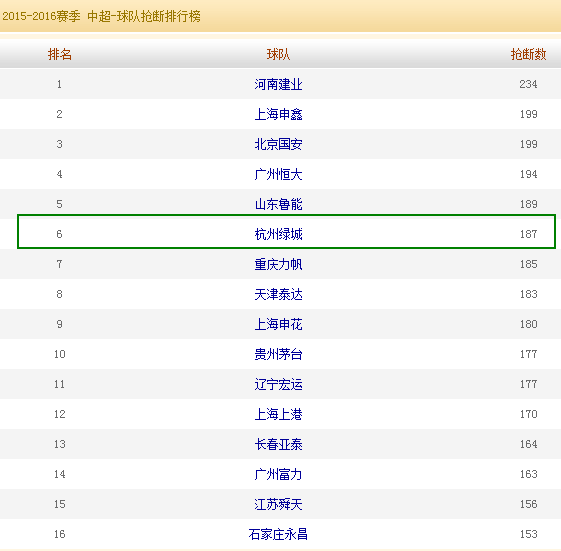Click the 石家庄永昌 team link
Screen dimensions: 561x551
[x=278, y=535]
